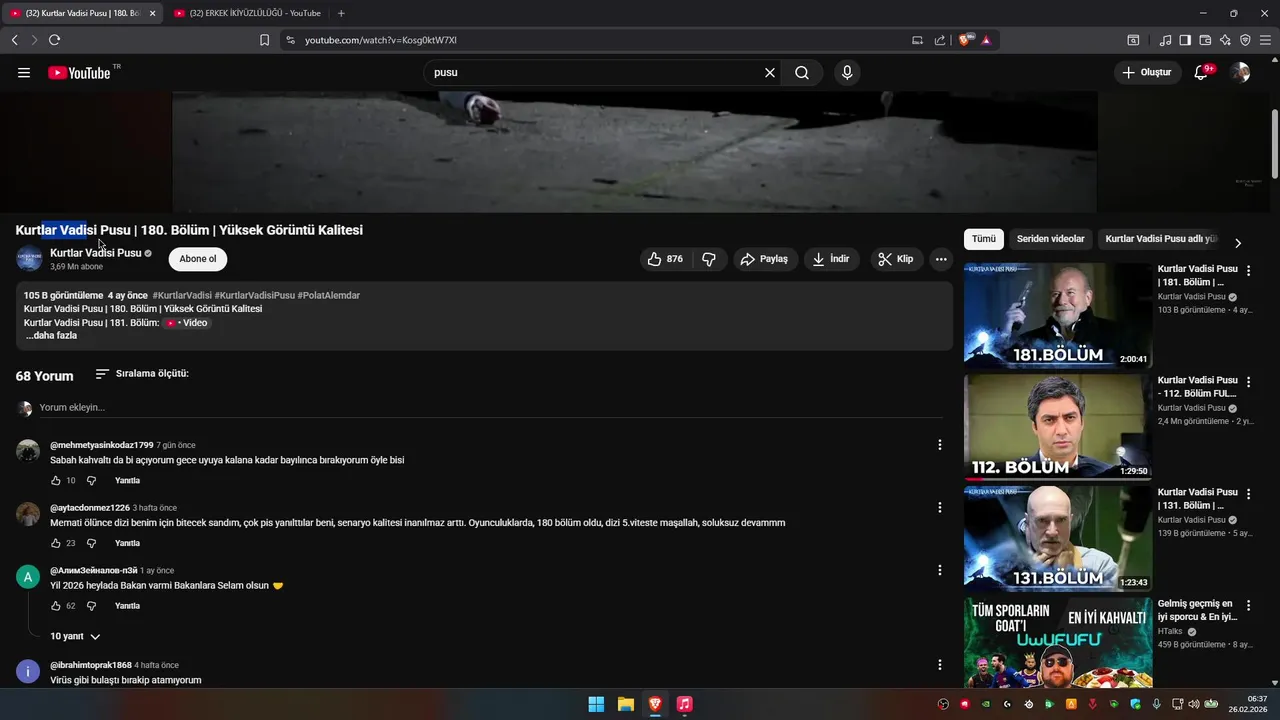Subscribe with the Abone ol button
This screenshot has height=720, width=1280.
pos(198,259)
